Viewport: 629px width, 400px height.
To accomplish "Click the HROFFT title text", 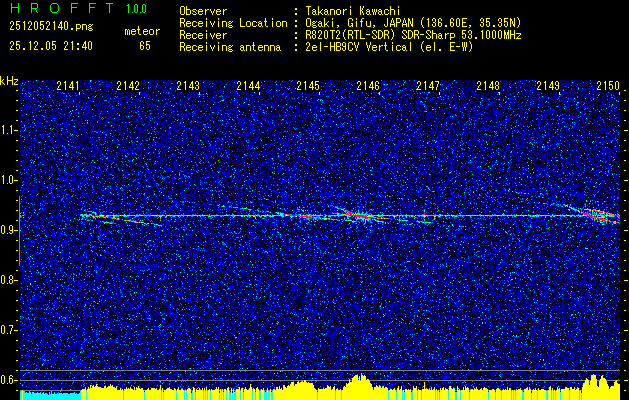I will click(62, 8).
